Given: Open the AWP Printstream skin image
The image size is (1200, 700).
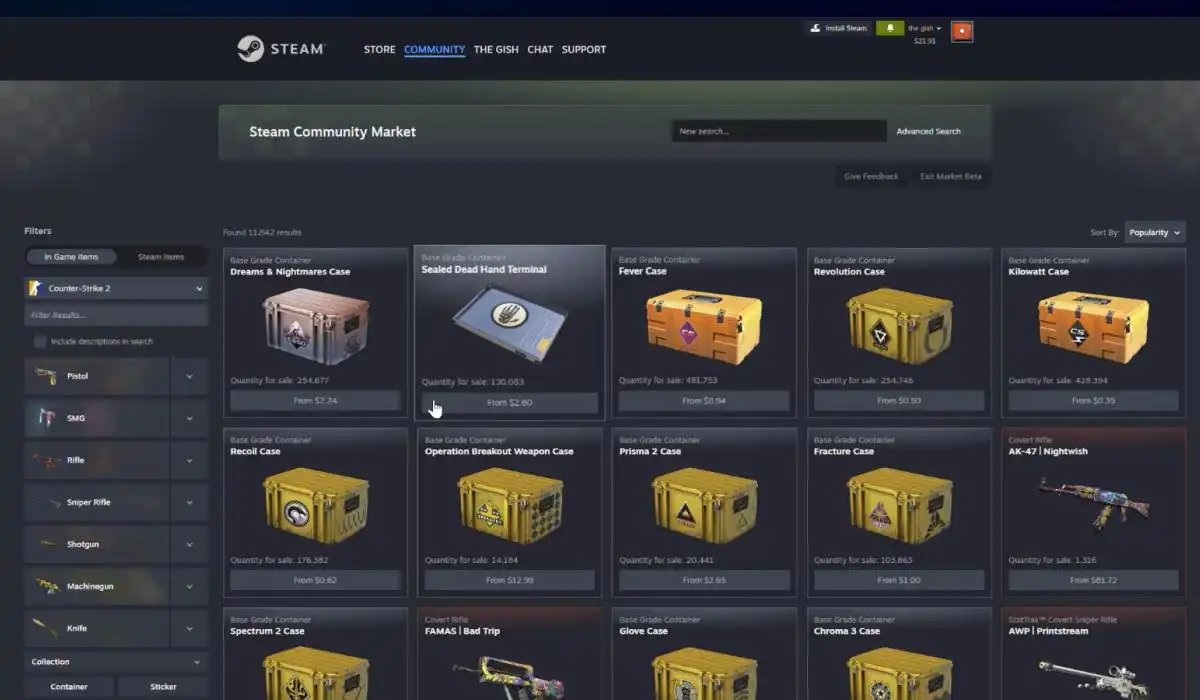Looking at the screenshot, I should 1093,677.
